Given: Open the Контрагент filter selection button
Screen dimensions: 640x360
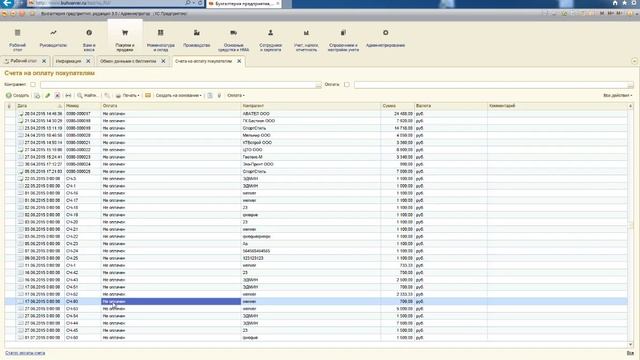Looking at the screenshot, I should tap(318, 85).
